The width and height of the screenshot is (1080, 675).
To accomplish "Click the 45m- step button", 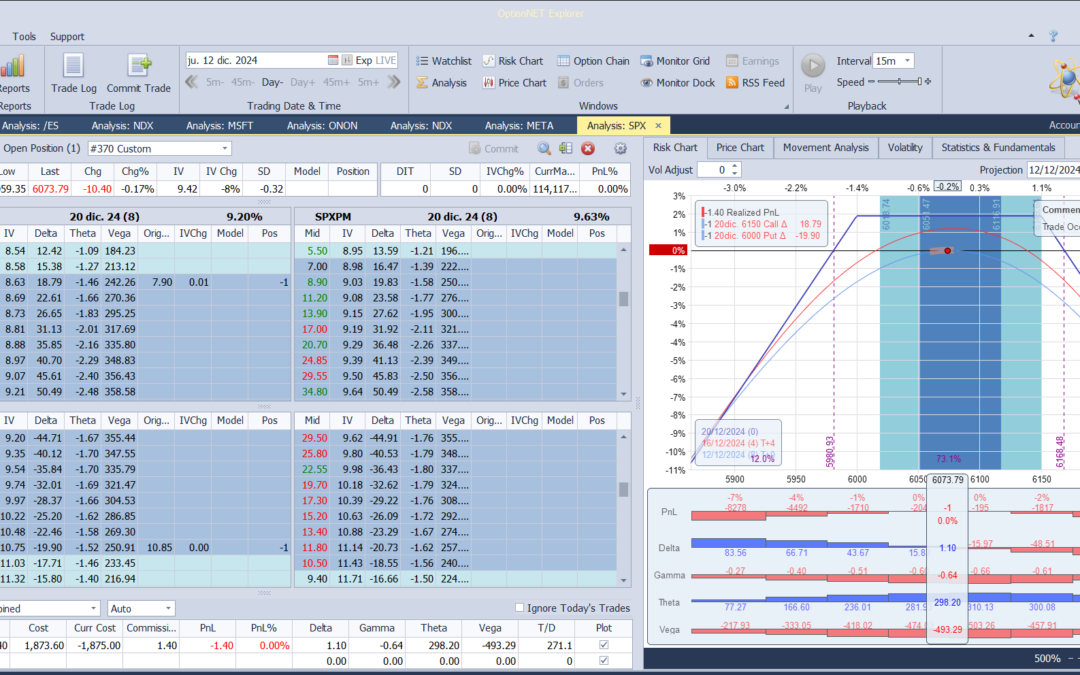I will (x=242, y=82).
